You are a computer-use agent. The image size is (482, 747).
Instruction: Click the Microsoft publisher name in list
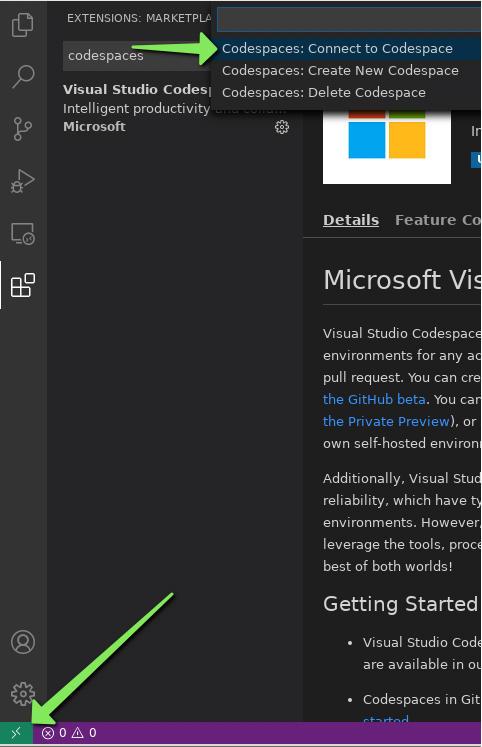tap(94, 127)
